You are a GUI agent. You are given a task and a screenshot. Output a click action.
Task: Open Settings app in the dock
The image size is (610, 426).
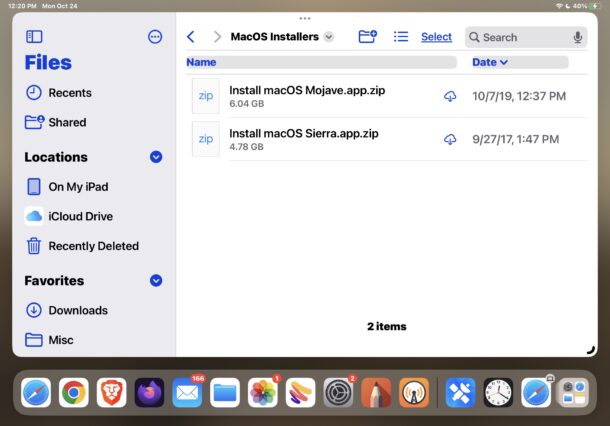click(x=338, y=393)
